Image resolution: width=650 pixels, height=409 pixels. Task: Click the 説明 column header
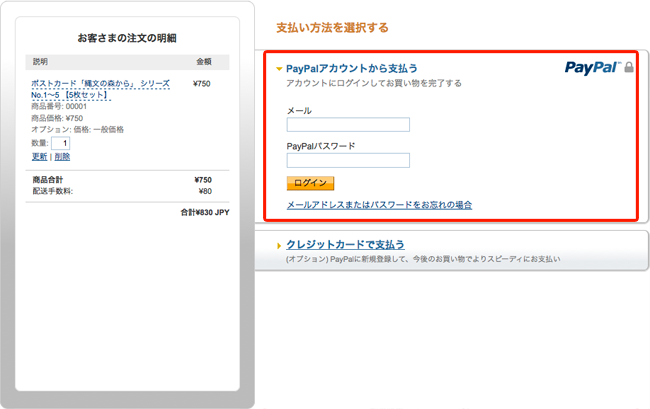40,62
